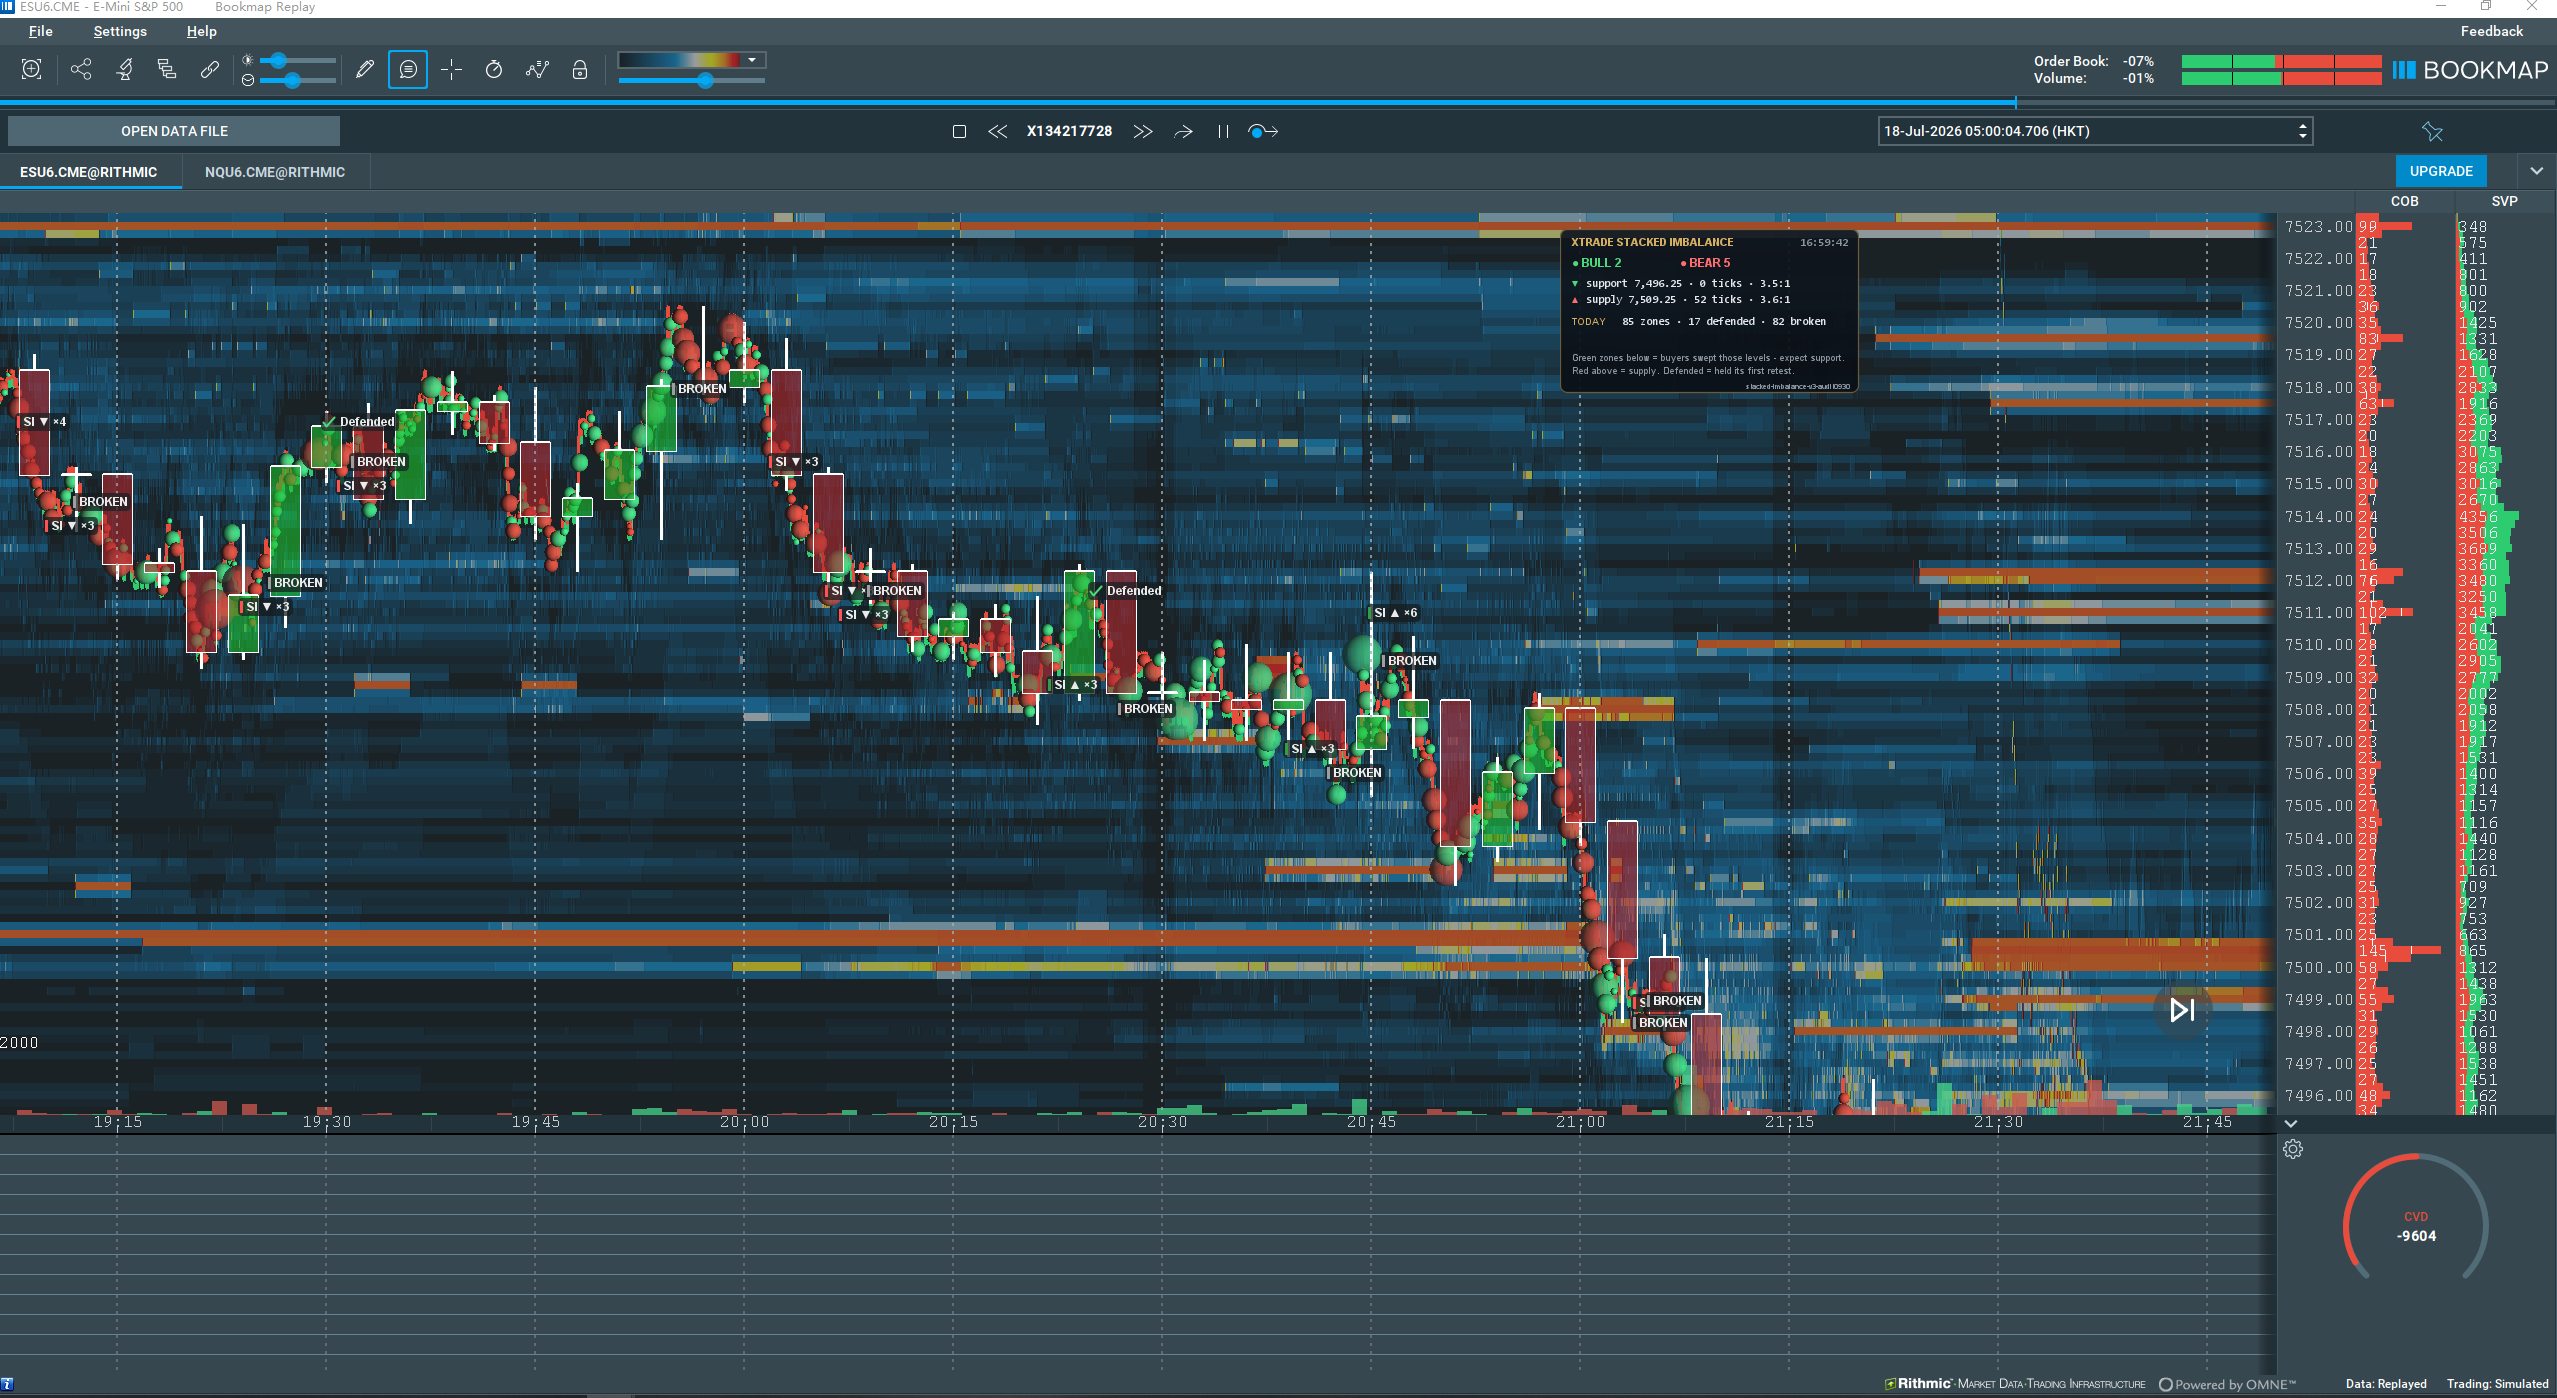Screen dimensions: 2557x1398
Task: Click the blue UPGRADE button
Action: [2441, 171]
